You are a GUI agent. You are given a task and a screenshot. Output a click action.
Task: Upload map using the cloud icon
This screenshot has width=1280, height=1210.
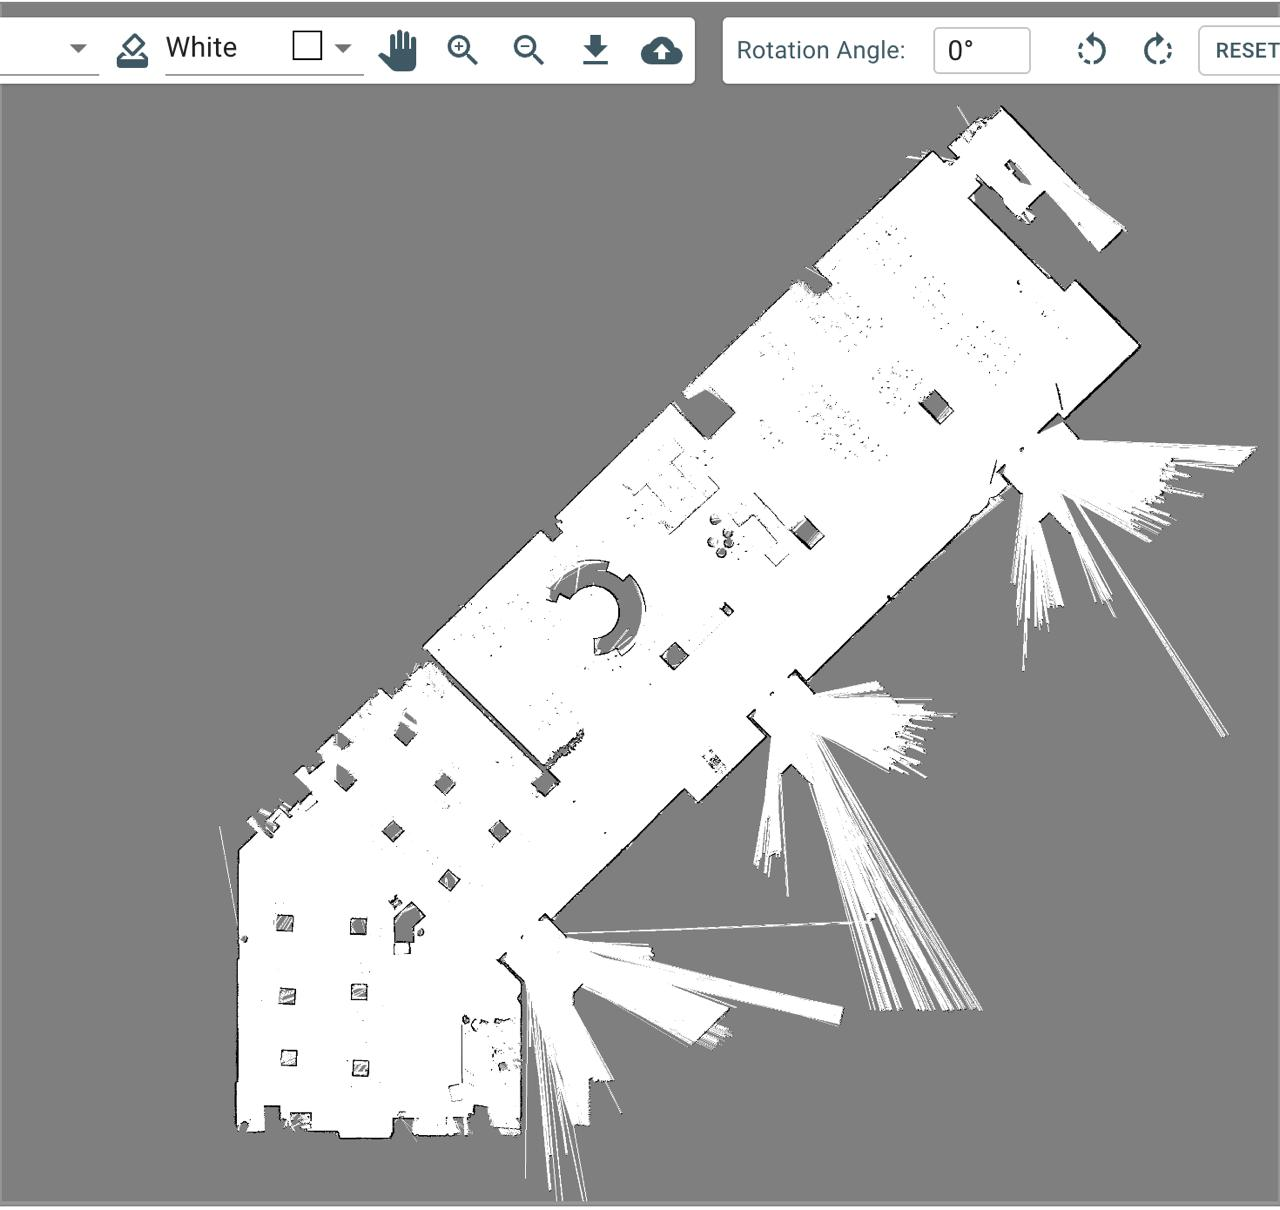click(661, 50)
